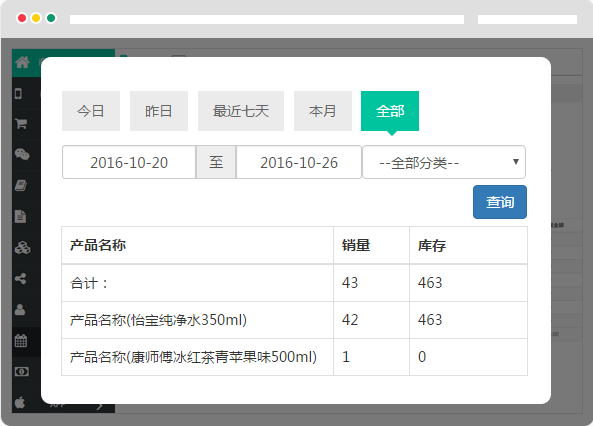Select the 最近七天 filter tab

click(241, 111)
